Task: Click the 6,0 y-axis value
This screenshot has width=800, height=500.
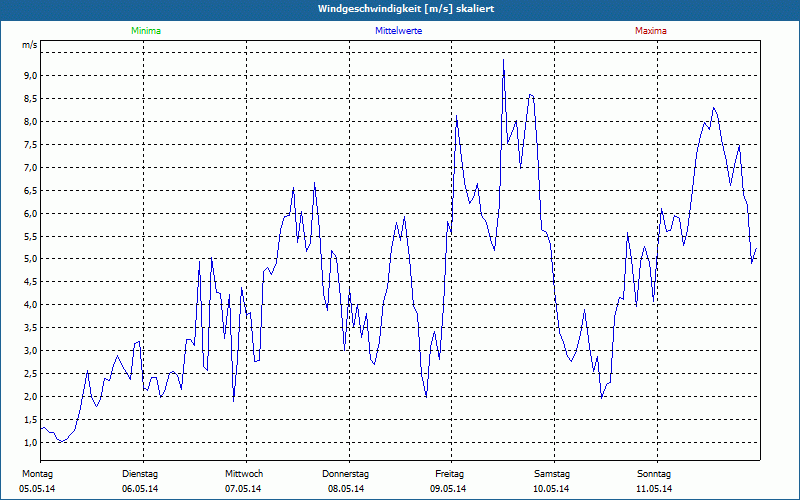Action: pyautogui.click(x=31, y=213)
